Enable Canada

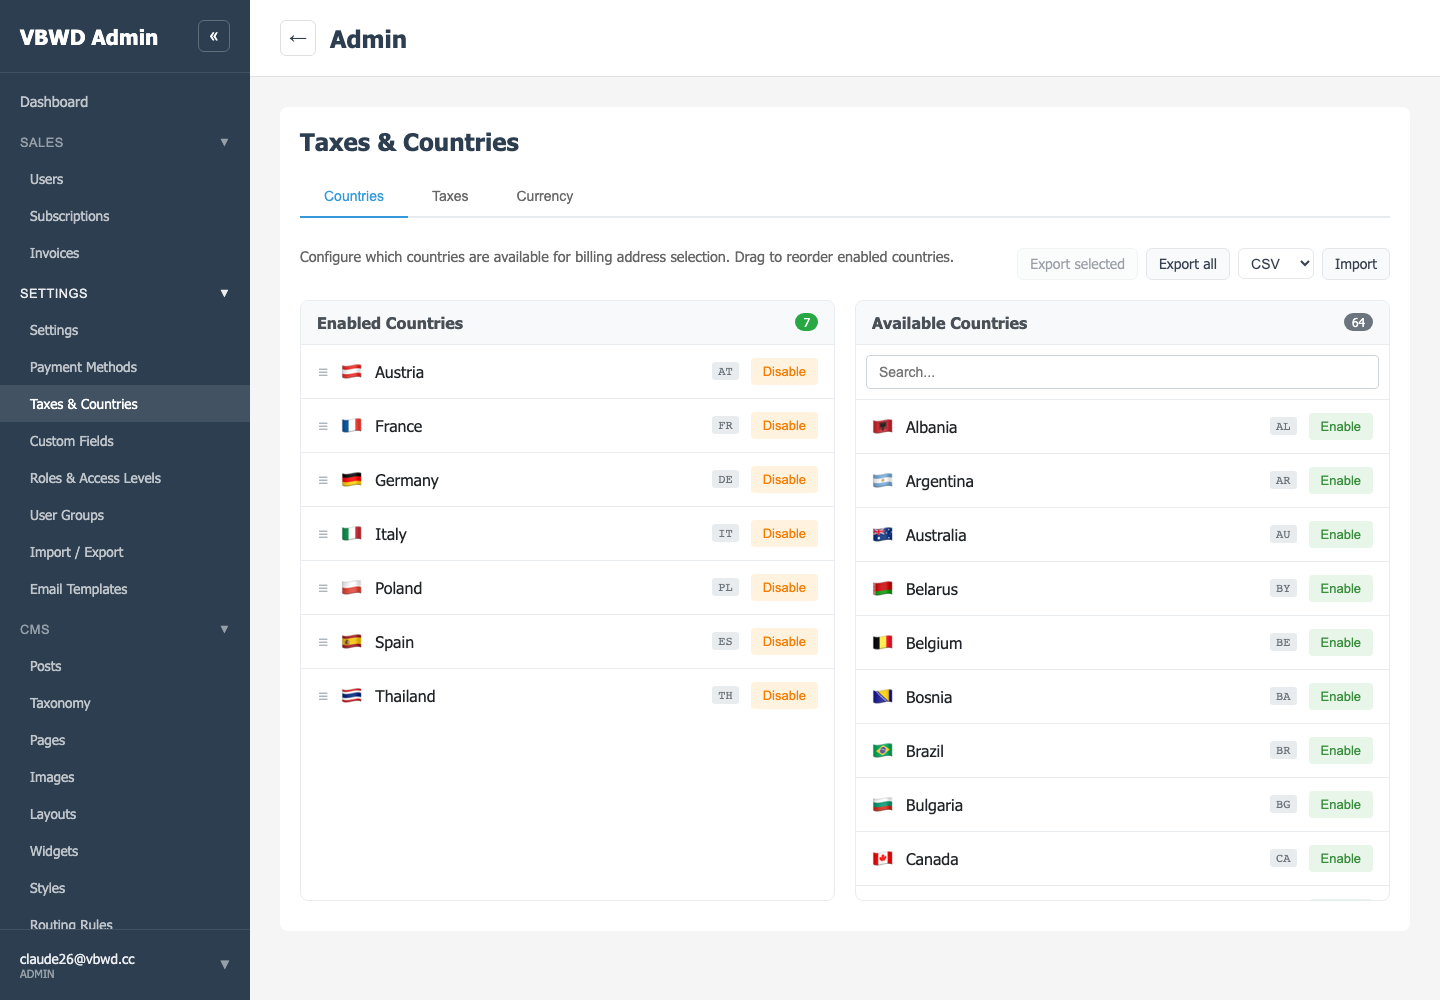(1340, 859)
